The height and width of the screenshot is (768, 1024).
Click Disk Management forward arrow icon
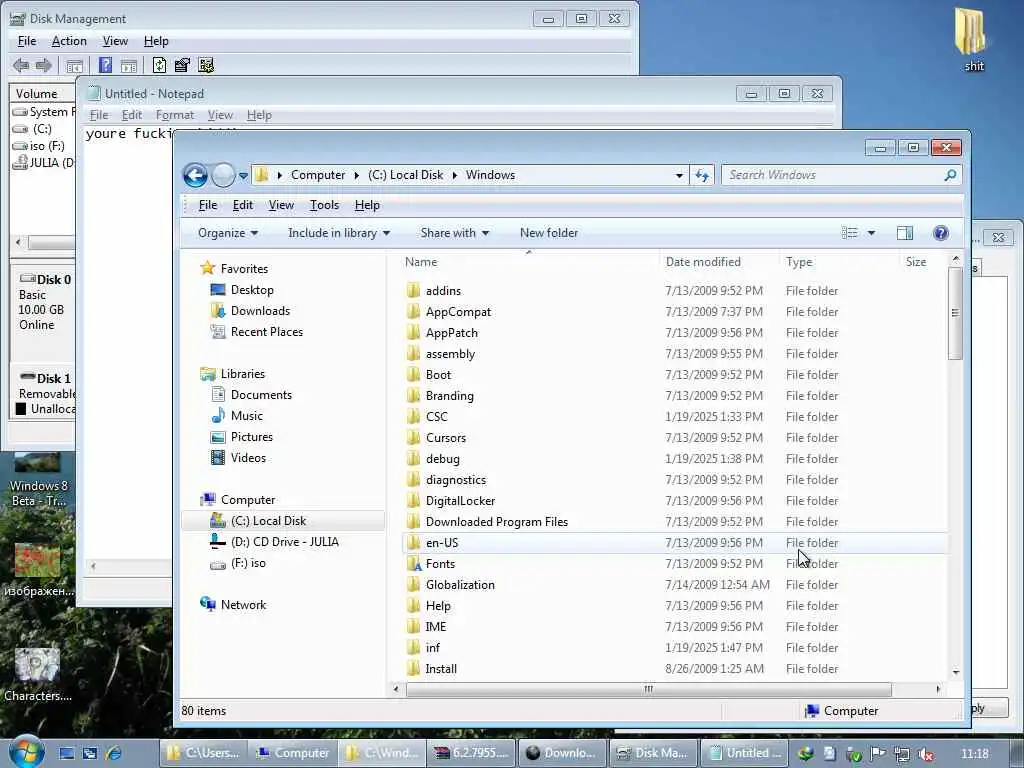point(44,65)
